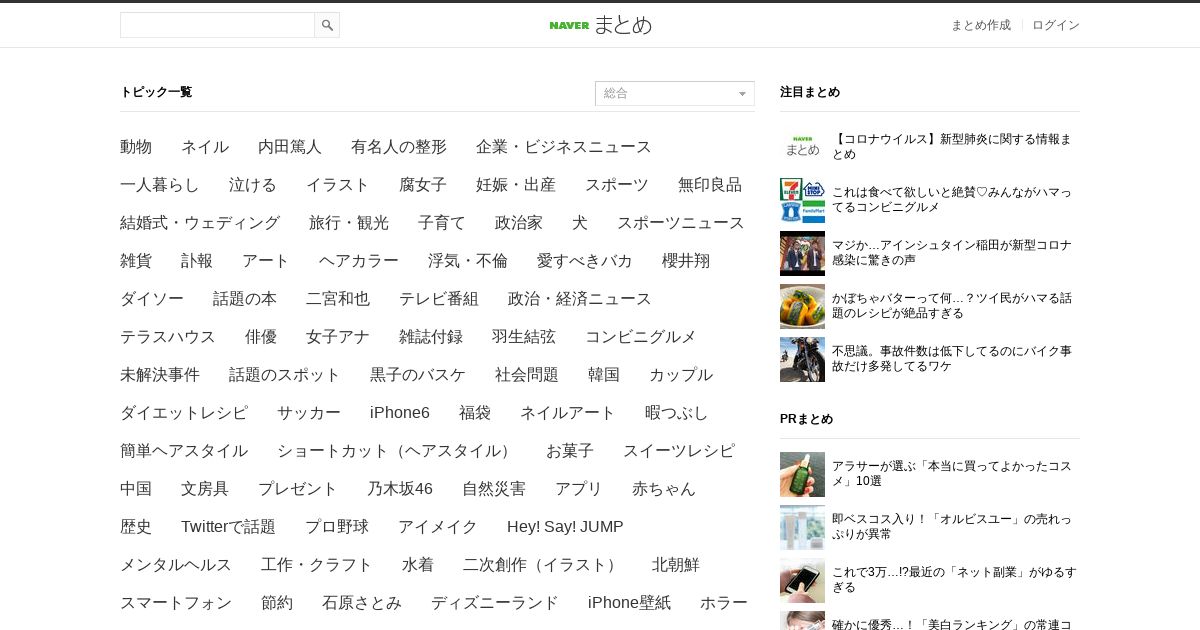This screenshot has width=1200, height=630.
Task: Open the Twitterで話題 topic
Action: click(x=228, y=527)
